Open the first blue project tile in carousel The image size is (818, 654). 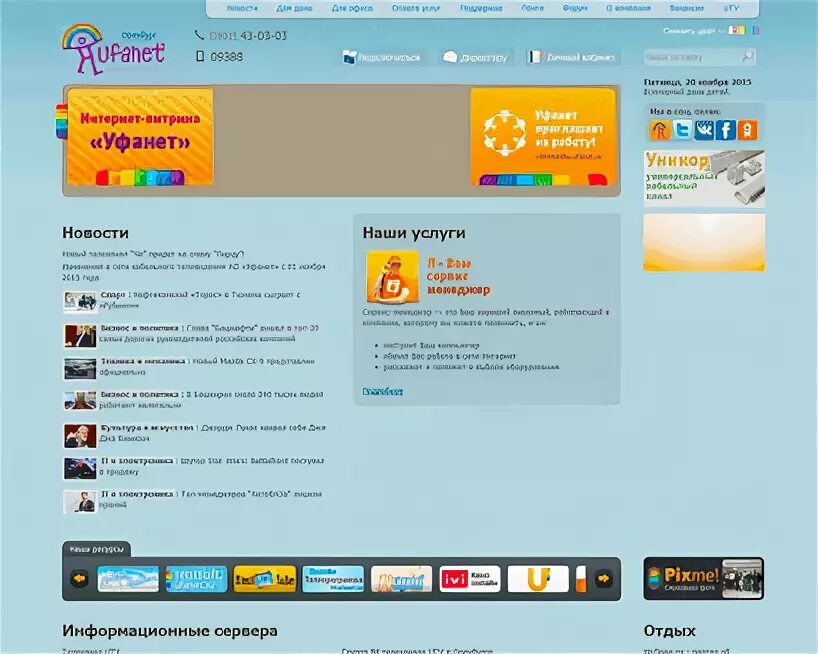pos(128,579)
